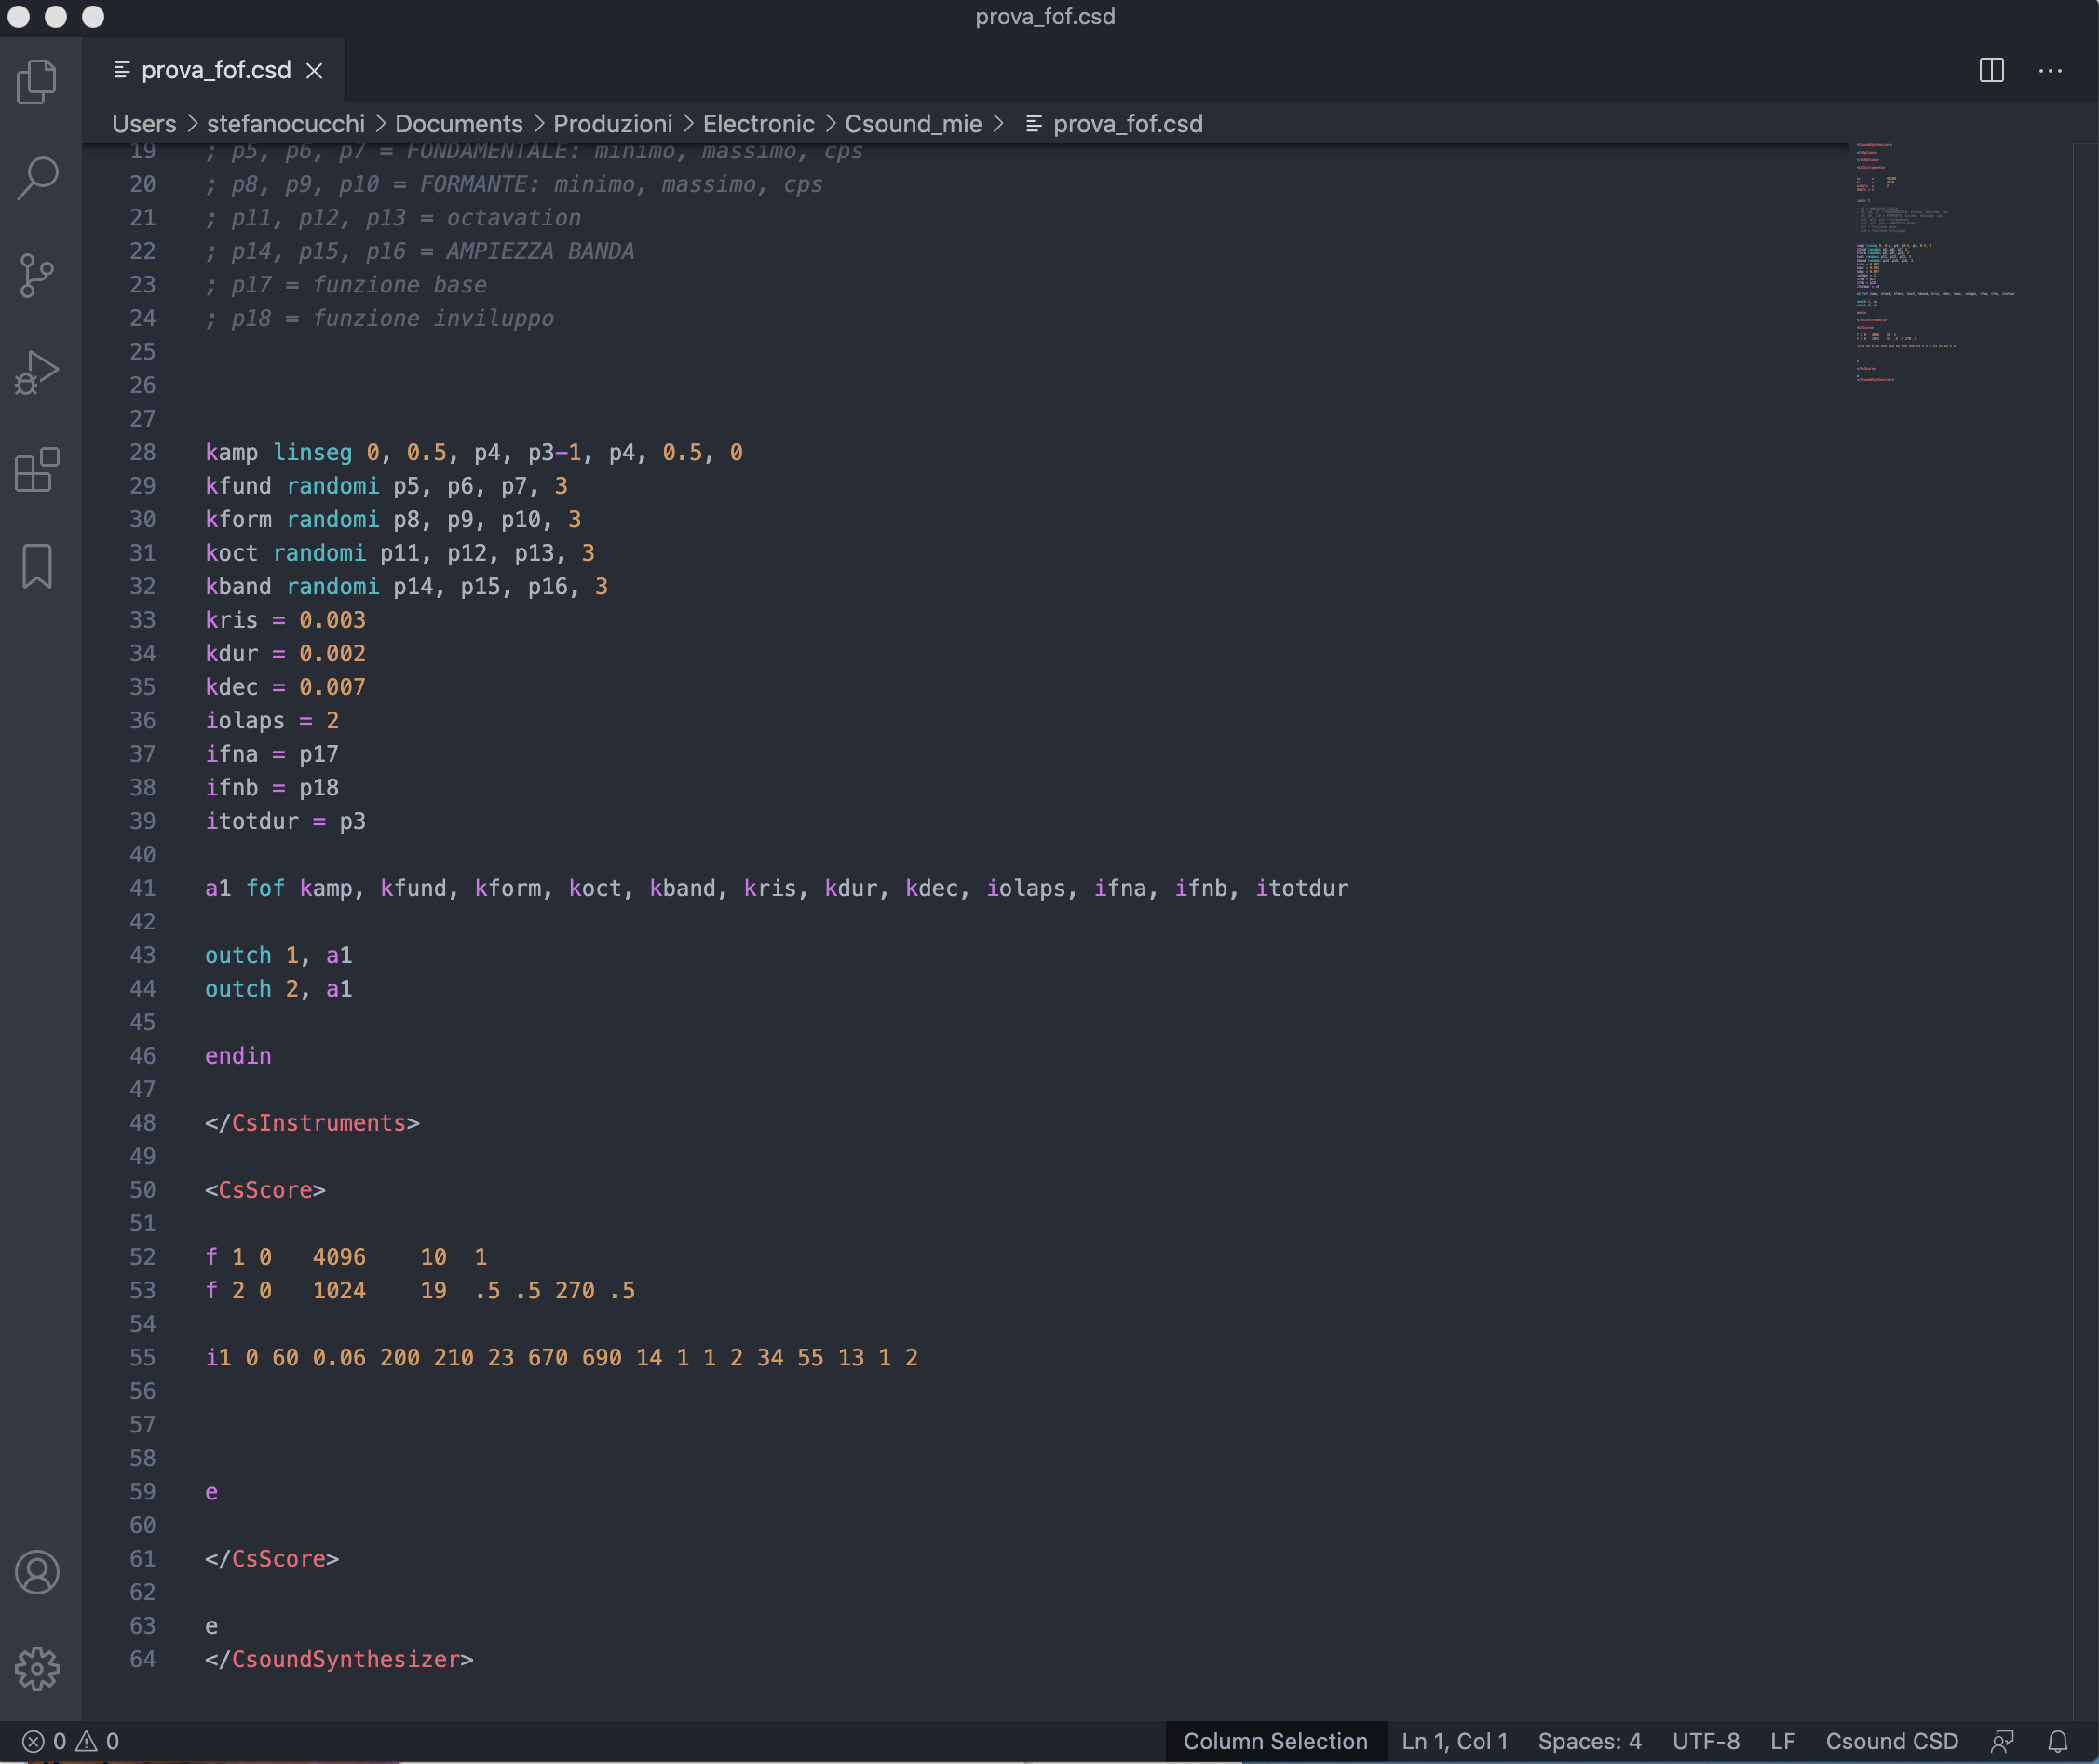Open the UTF-8 encoding selector
2099x1764 pixels.
[1705, 1741]
